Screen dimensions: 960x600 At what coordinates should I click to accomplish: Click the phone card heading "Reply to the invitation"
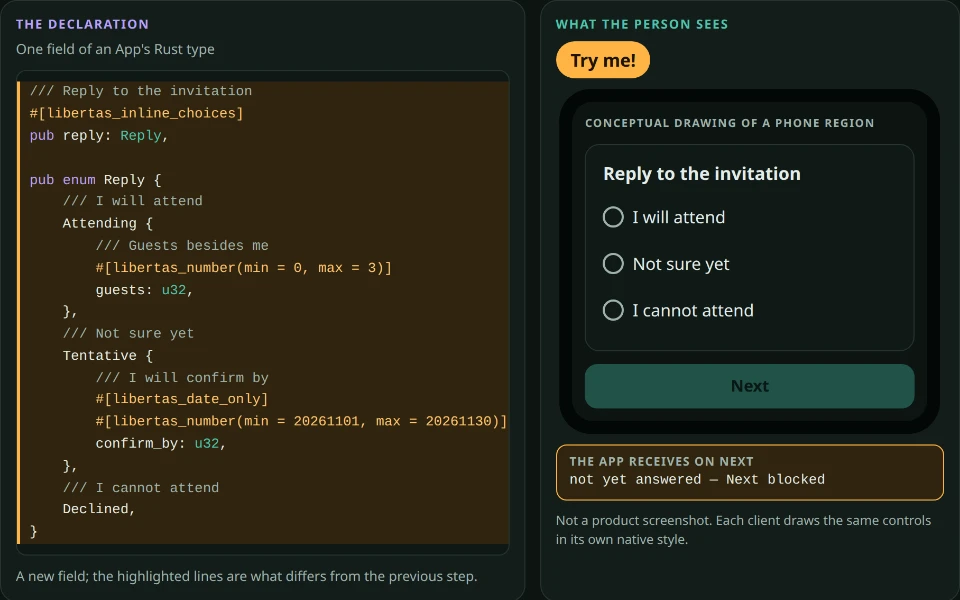point(702,174)
